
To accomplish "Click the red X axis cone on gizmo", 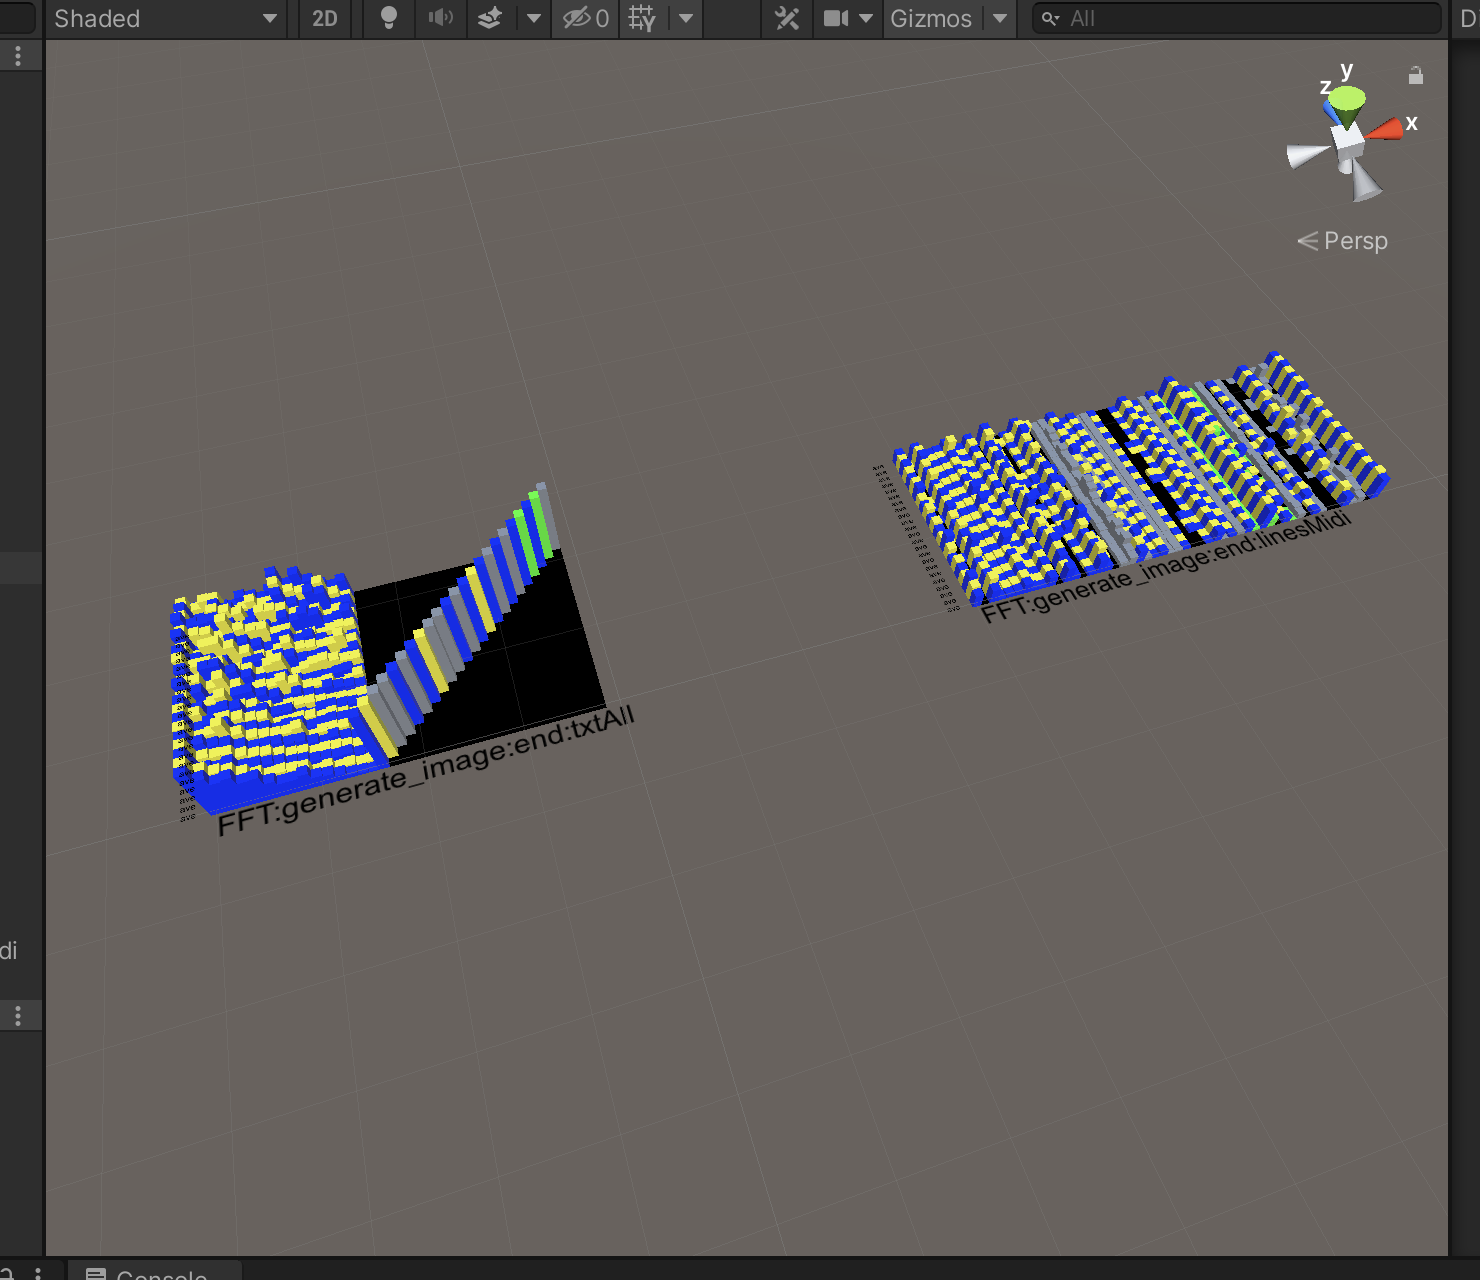I will click(x=1386, y=129).
